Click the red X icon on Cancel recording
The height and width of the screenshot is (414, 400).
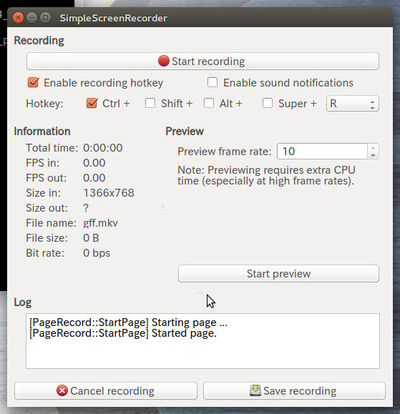point(62,390)
